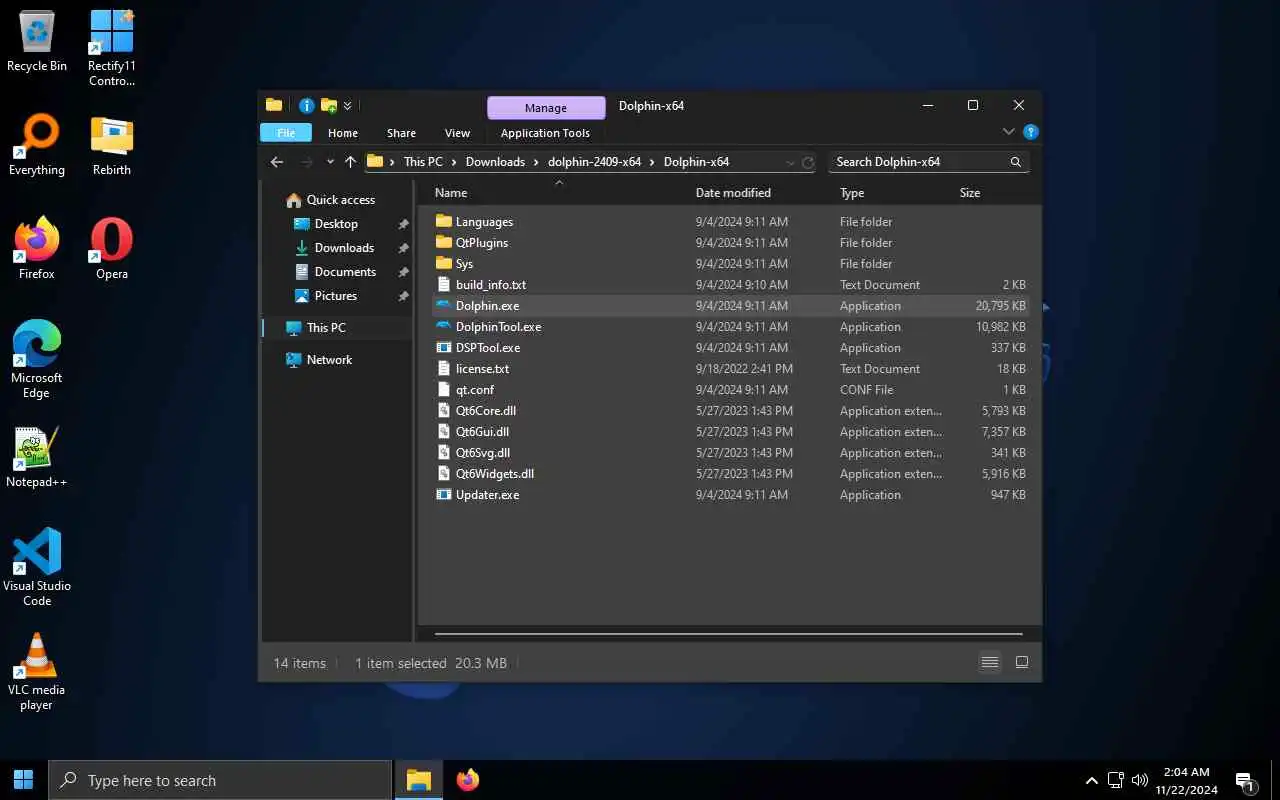Click the Properties icon in quick access toolbar
The height and width of the screenshot is (800, 1280).
[306, 105]
